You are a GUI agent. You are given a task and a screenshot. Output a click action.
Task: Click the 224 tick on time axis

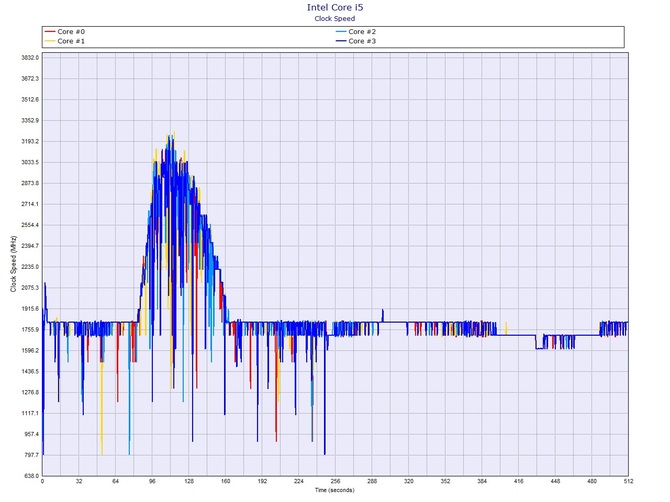pyautogui.click(x=299, y=481)
